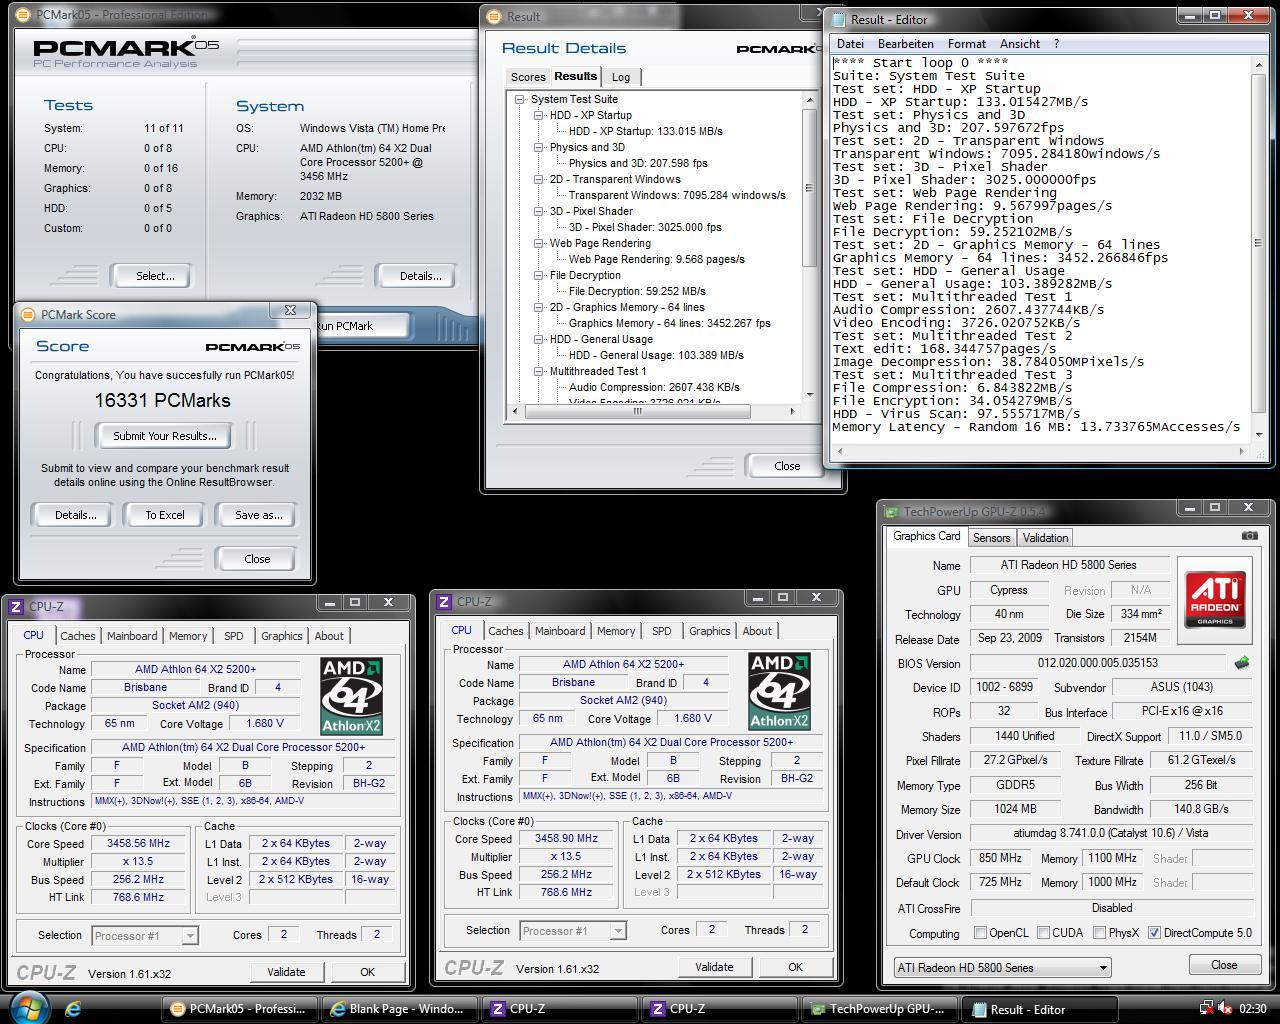The width and height of the screenshot is (1280, 1024).
Task: Open Processor #1 dropdown in right CPU-Z
Action: [x=573, y=931]
